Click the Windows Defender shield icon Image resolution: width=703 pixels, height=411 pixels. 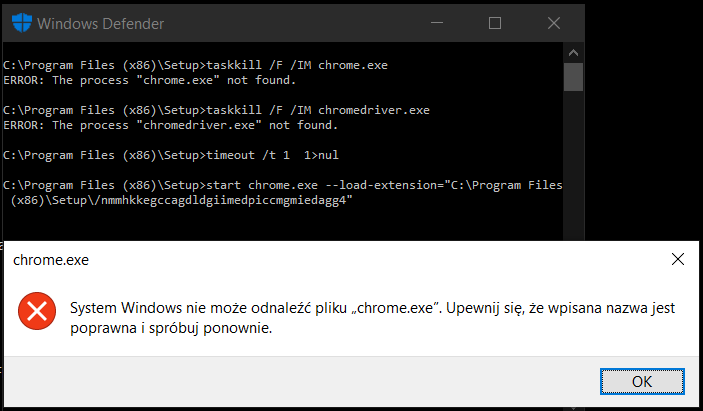pyautogui.click(x=22, y=23)
